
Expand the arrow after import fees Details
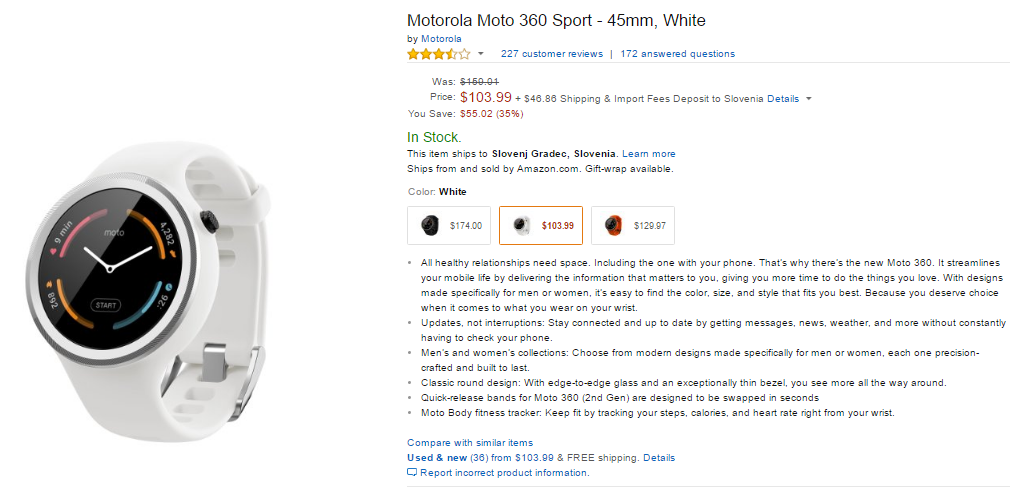(808, 99)
